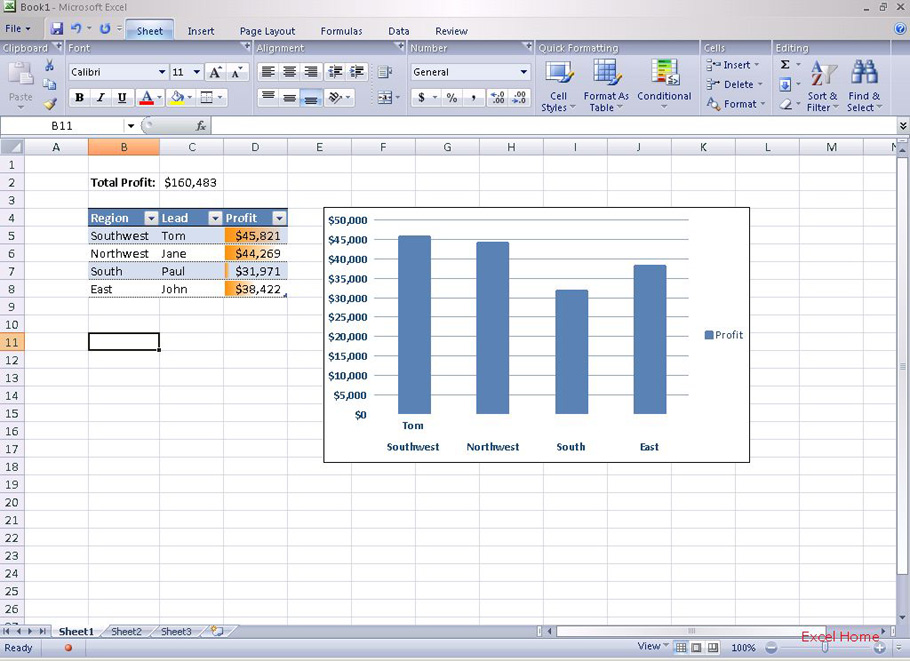Open the Sort & Filter tool
910x661 pixels.
click(x=823, y=86)
